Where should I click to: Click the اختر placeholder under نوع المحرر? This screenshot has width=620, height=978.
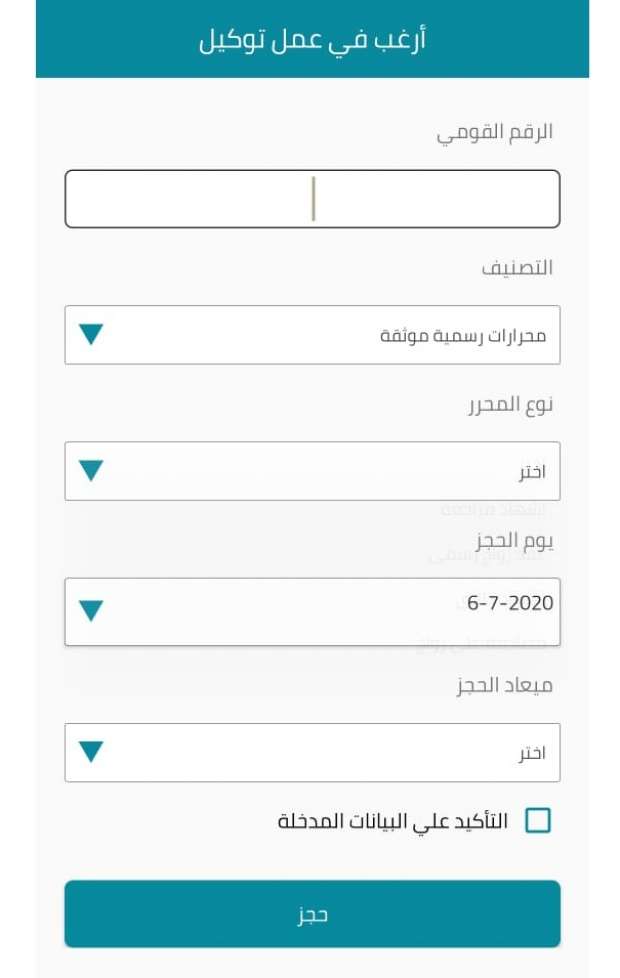pyautogui.click(x=532, y=471)
